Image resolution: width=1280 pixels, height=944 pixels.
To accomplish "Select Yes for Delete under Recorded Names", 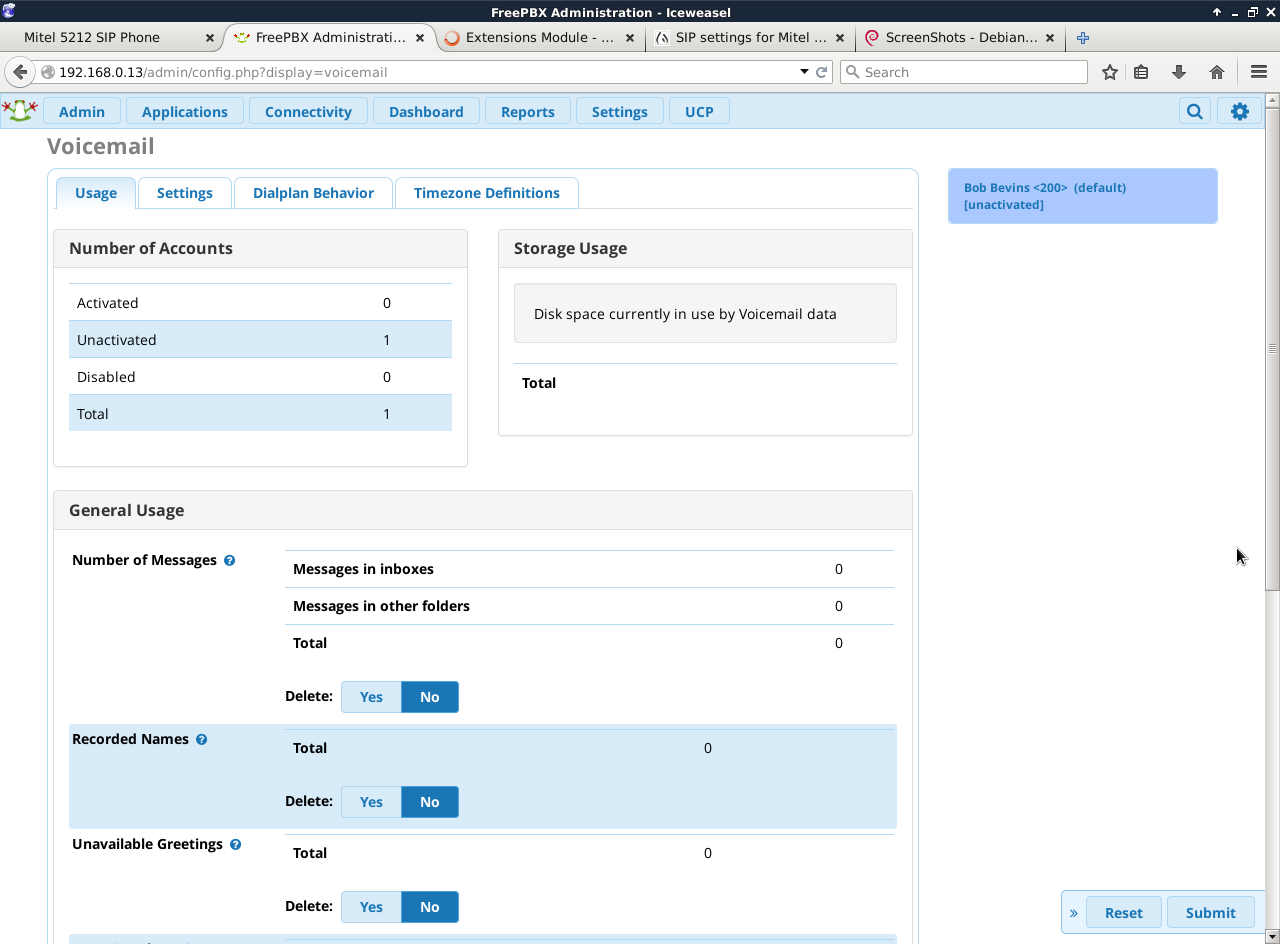I will (371, 802).
